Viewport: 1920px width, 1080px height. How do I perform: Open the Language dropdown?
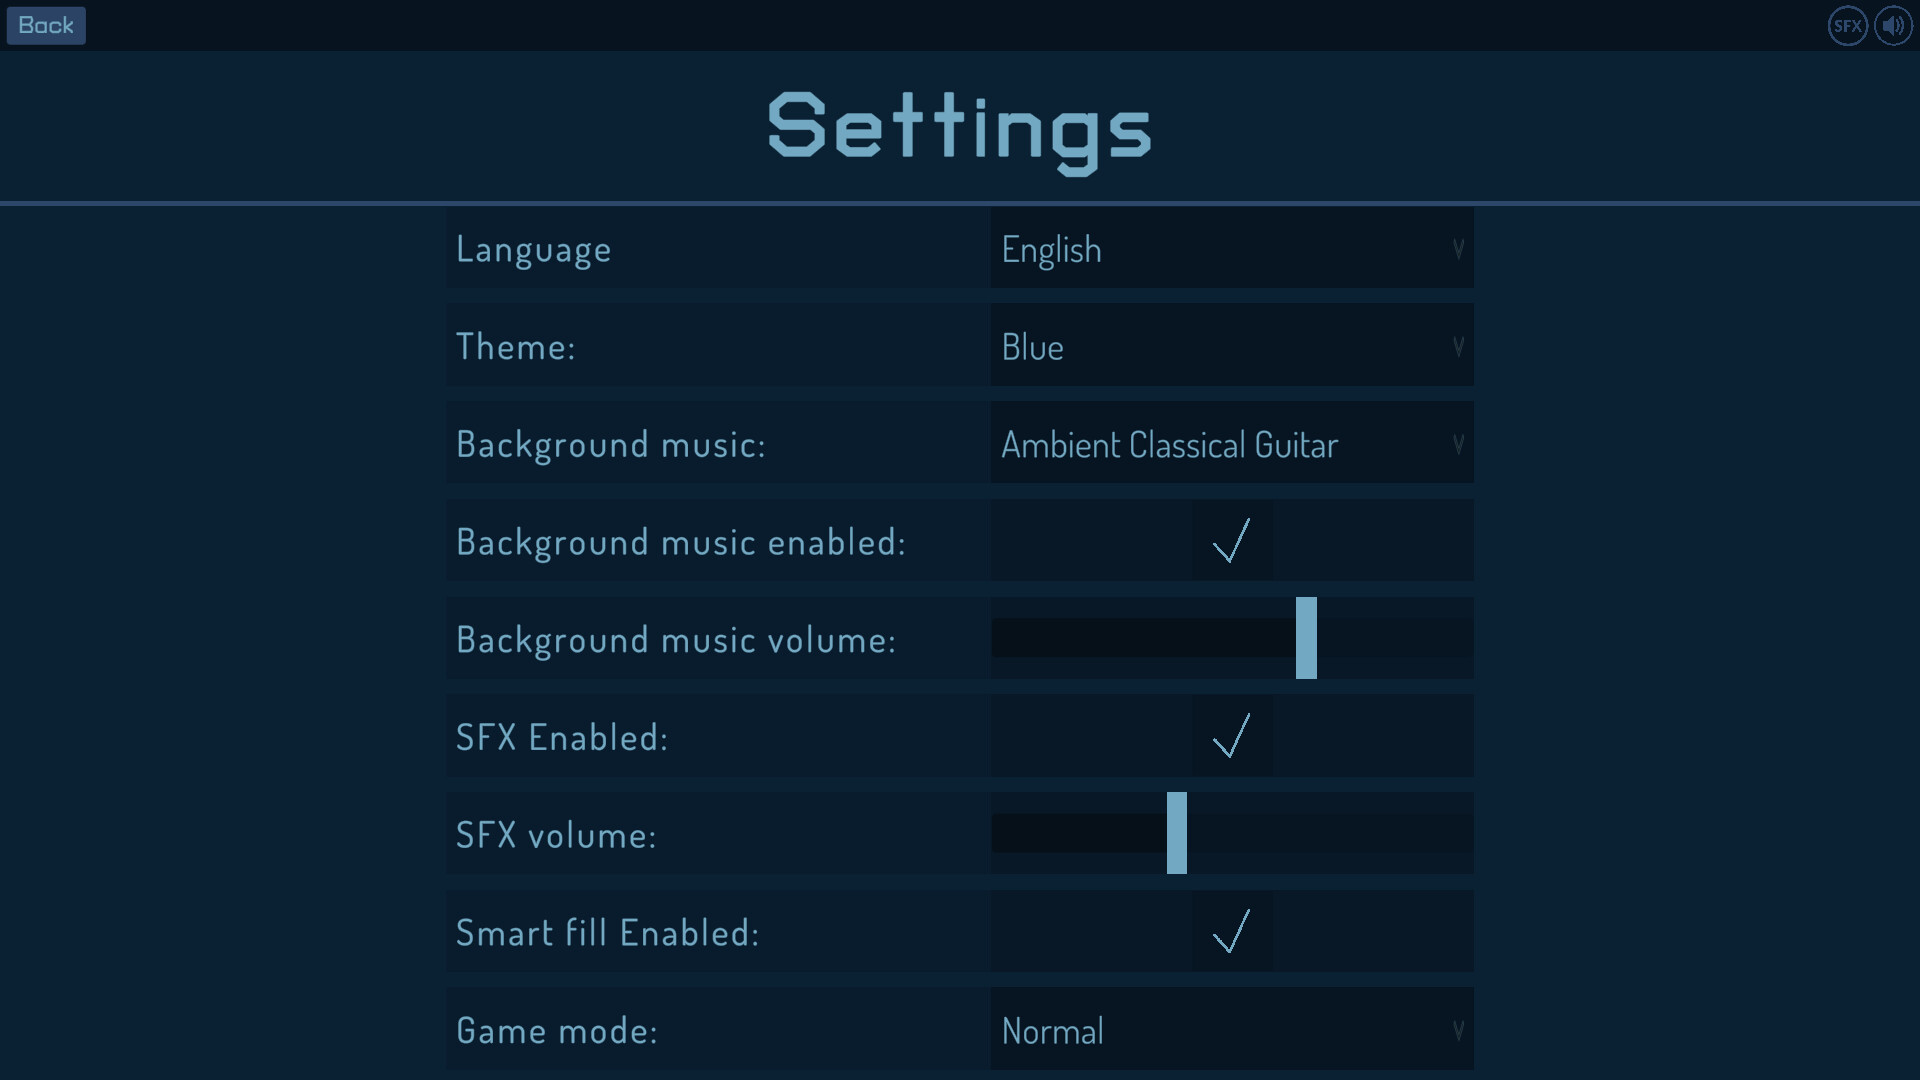pos(1231,249)
